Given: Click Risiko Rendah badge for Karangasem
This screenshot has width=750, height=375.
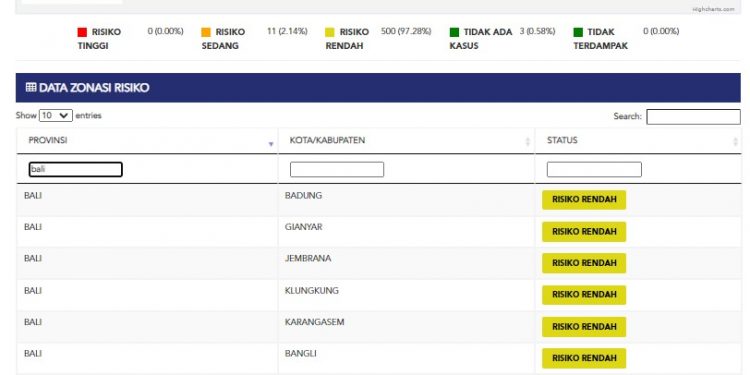Looking at the screenshot, I should point(584,327).
